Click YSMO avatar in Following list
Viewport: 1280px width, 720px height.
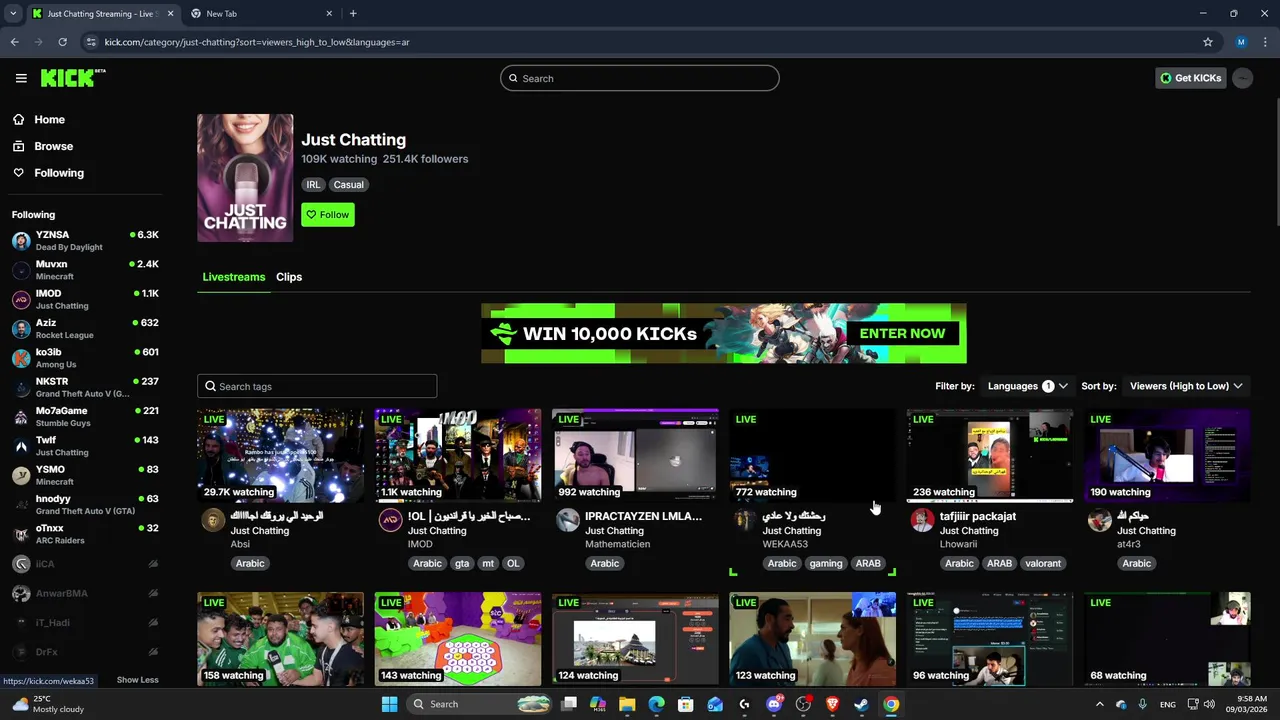(21, 475)
